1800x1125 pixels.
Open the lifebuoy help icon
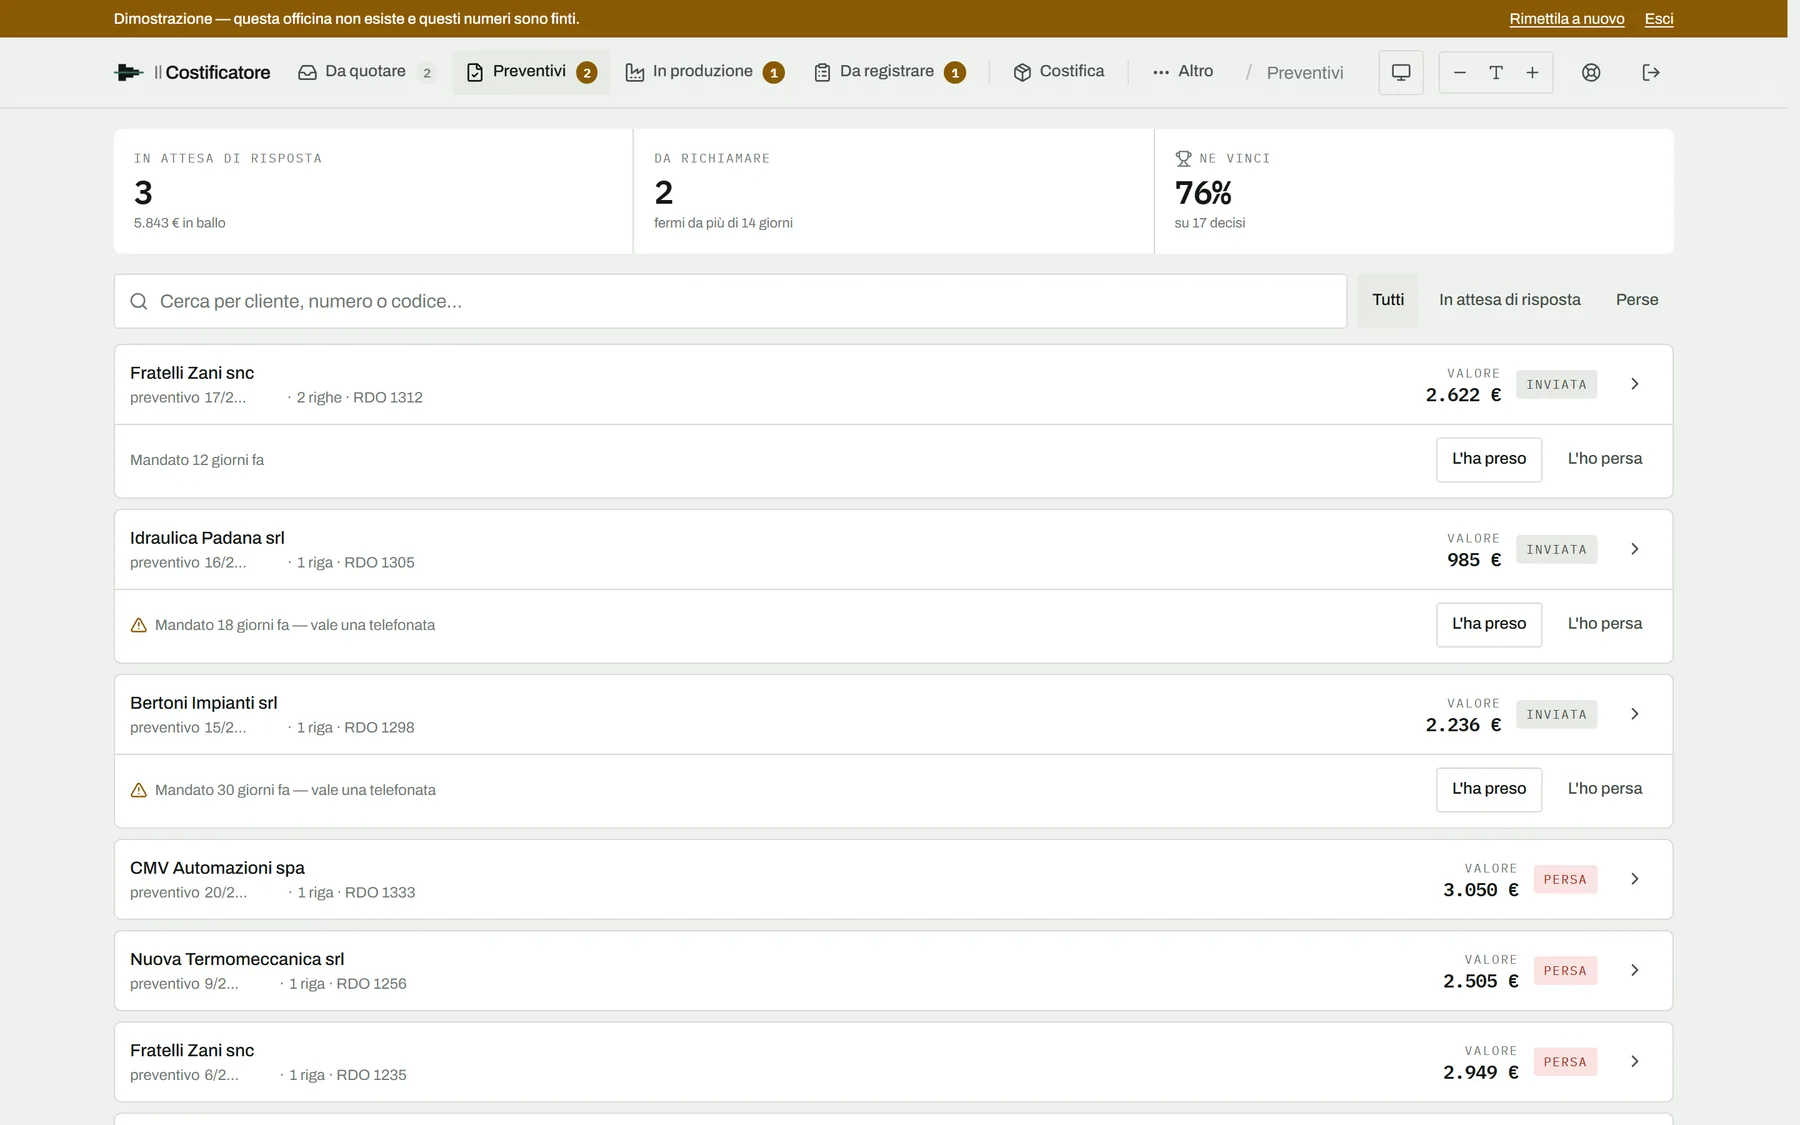tap(1591, 72)
